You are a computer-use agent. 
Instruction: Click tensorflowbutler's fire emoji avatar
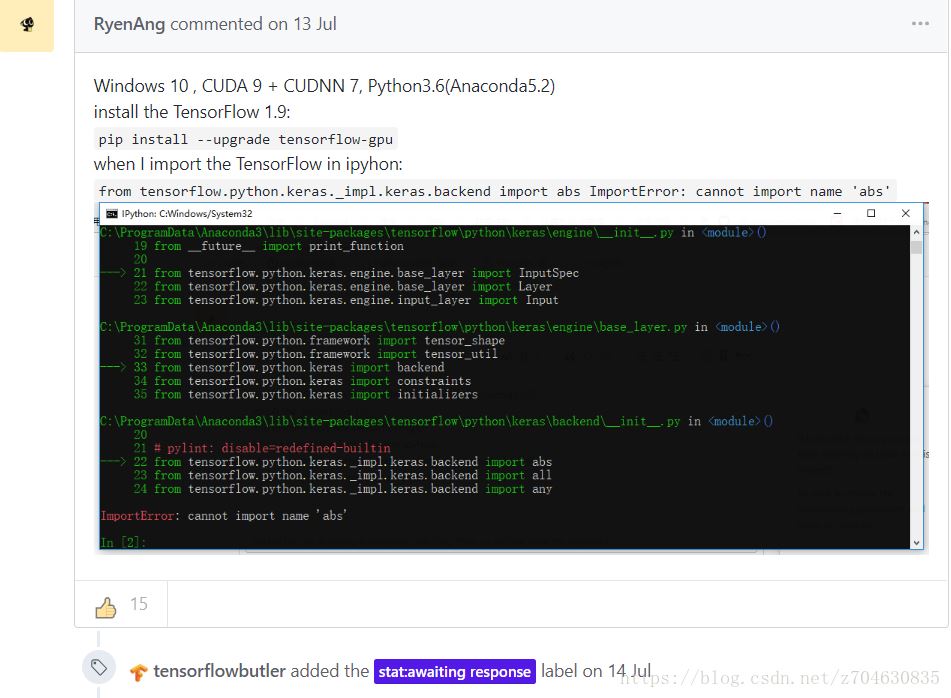tap(139, 672)
